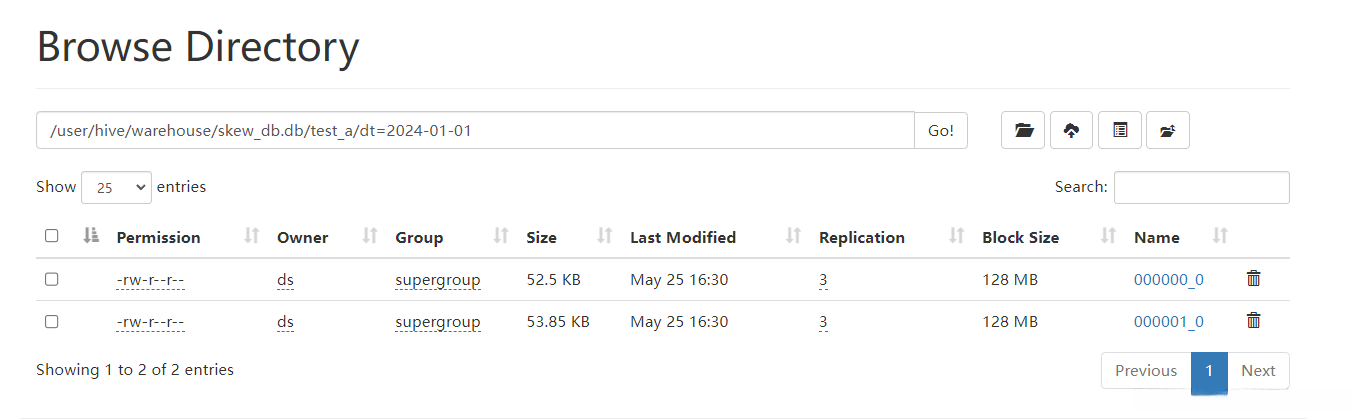Sort by Permission column arrows

point(252,237)
